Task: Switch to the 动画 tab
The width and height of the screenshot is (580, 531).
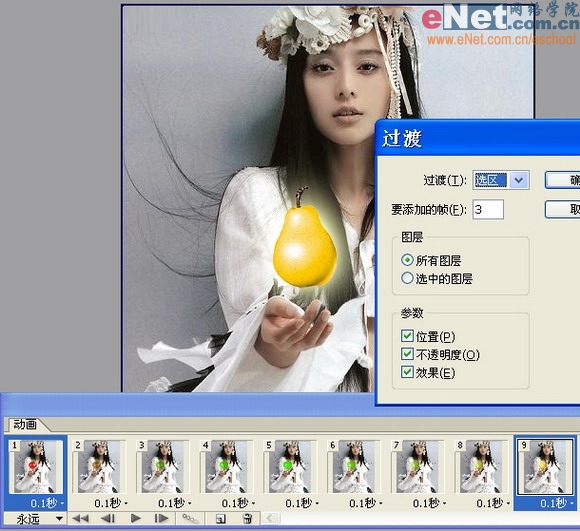Action: point(25,425)
